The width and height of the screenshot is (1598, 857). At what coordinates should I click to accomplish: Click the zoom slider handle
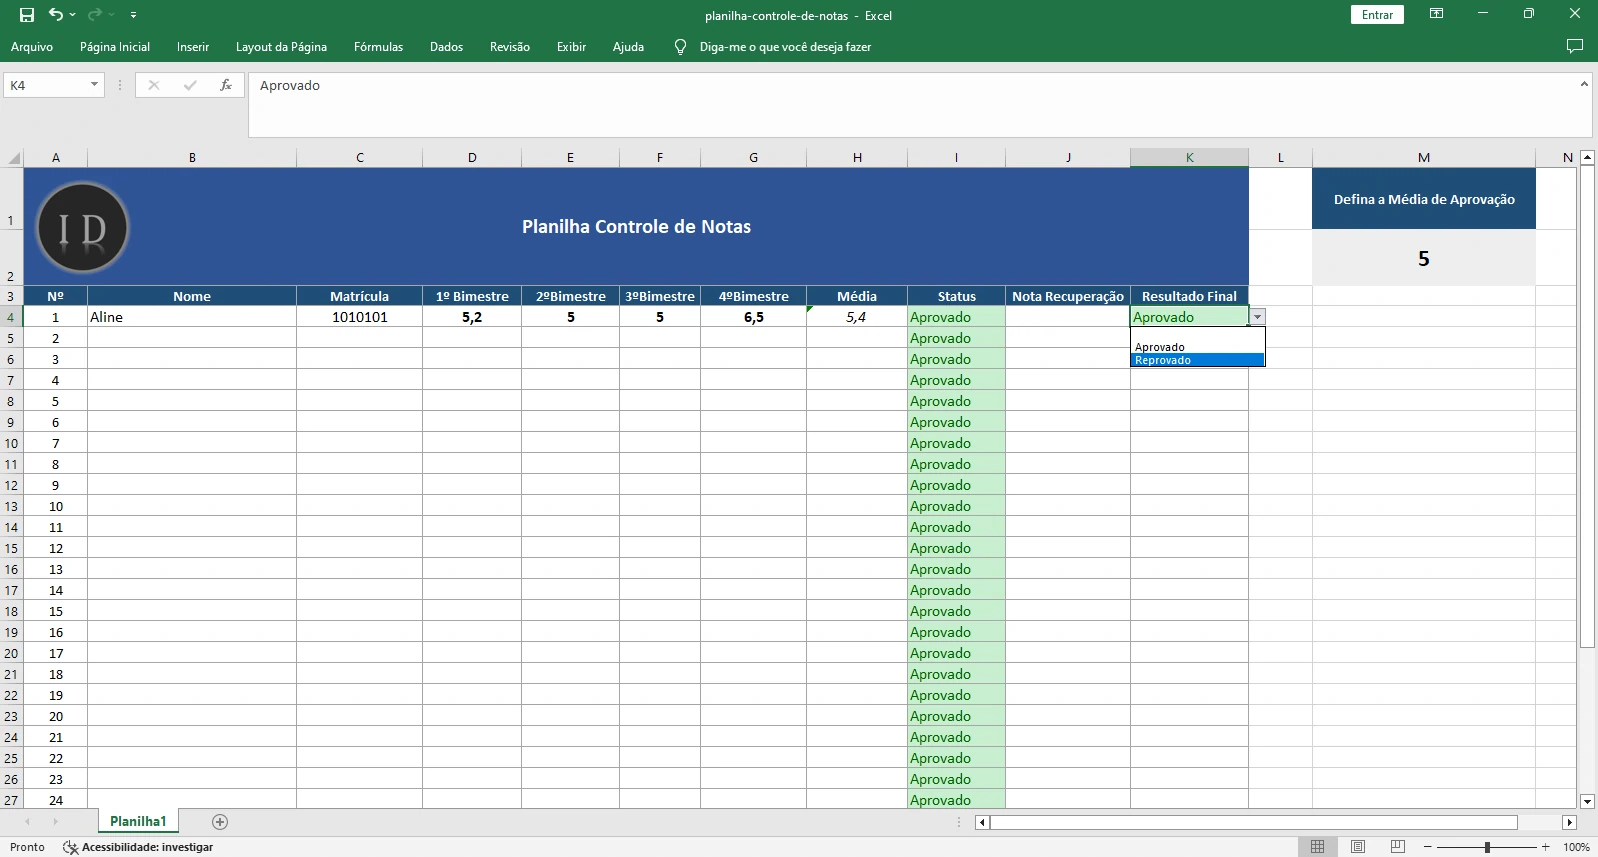pos(1487,847)
